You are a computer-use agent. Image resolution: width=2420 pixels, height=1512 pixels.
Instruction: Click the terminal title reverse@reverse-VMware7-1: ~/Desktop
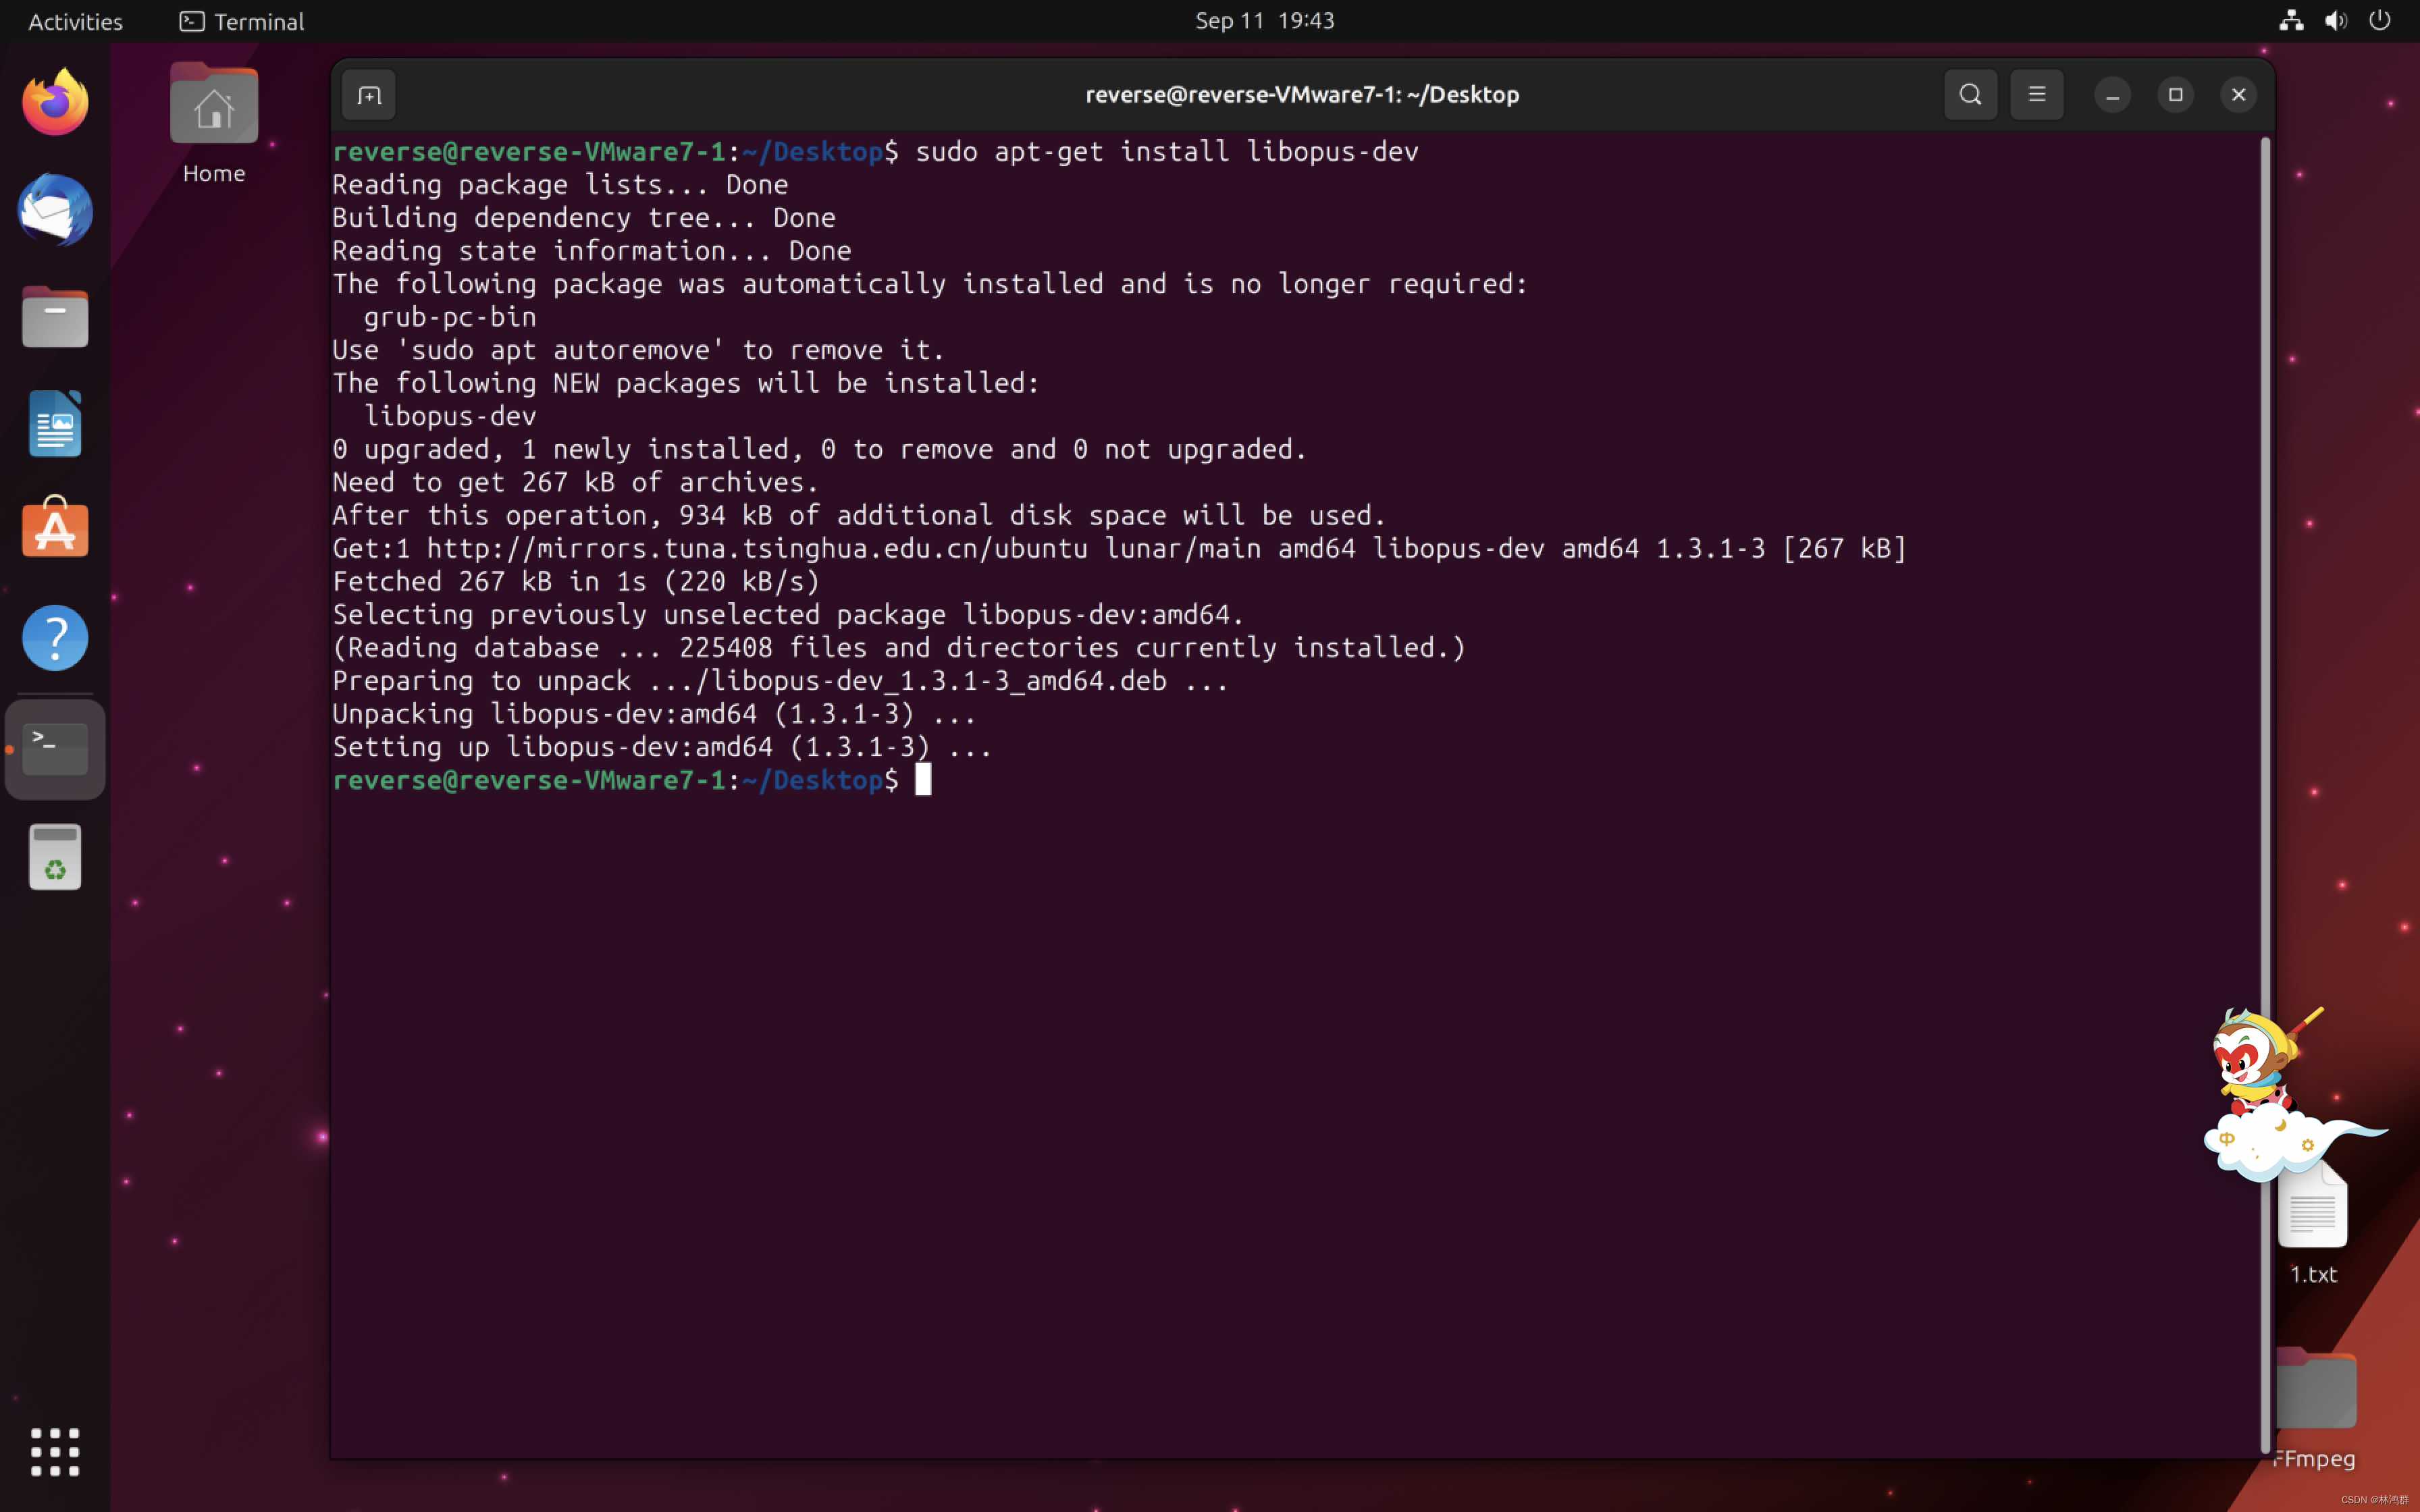tap(1302, 95)
